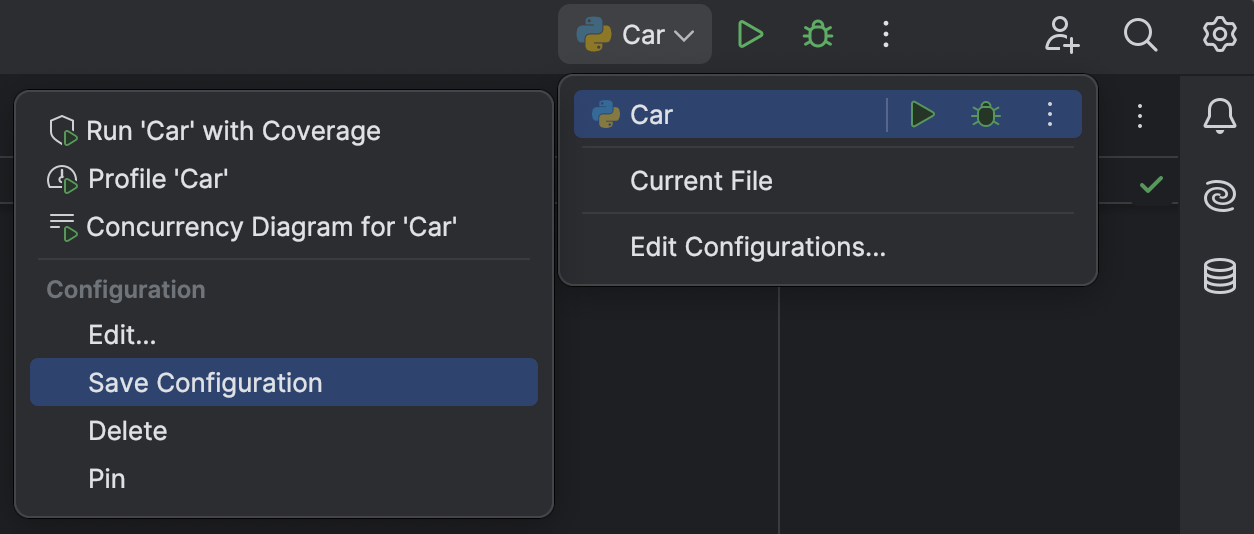Image resolution: width=1254 pixels, height=534 pixels.
Task: Open the Database tool window
Action: 1219,275
